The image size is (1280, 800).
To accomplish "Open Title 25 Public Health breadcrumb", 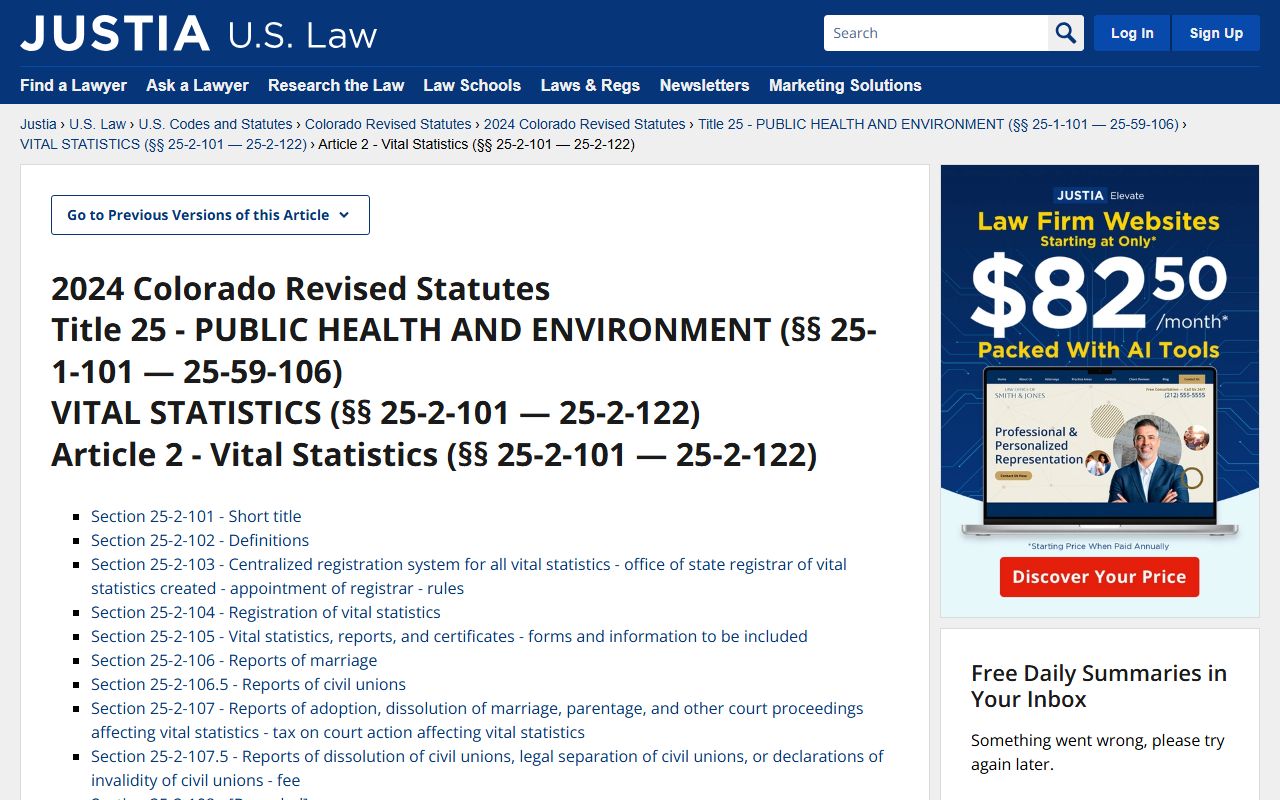I will pos(938,124).
